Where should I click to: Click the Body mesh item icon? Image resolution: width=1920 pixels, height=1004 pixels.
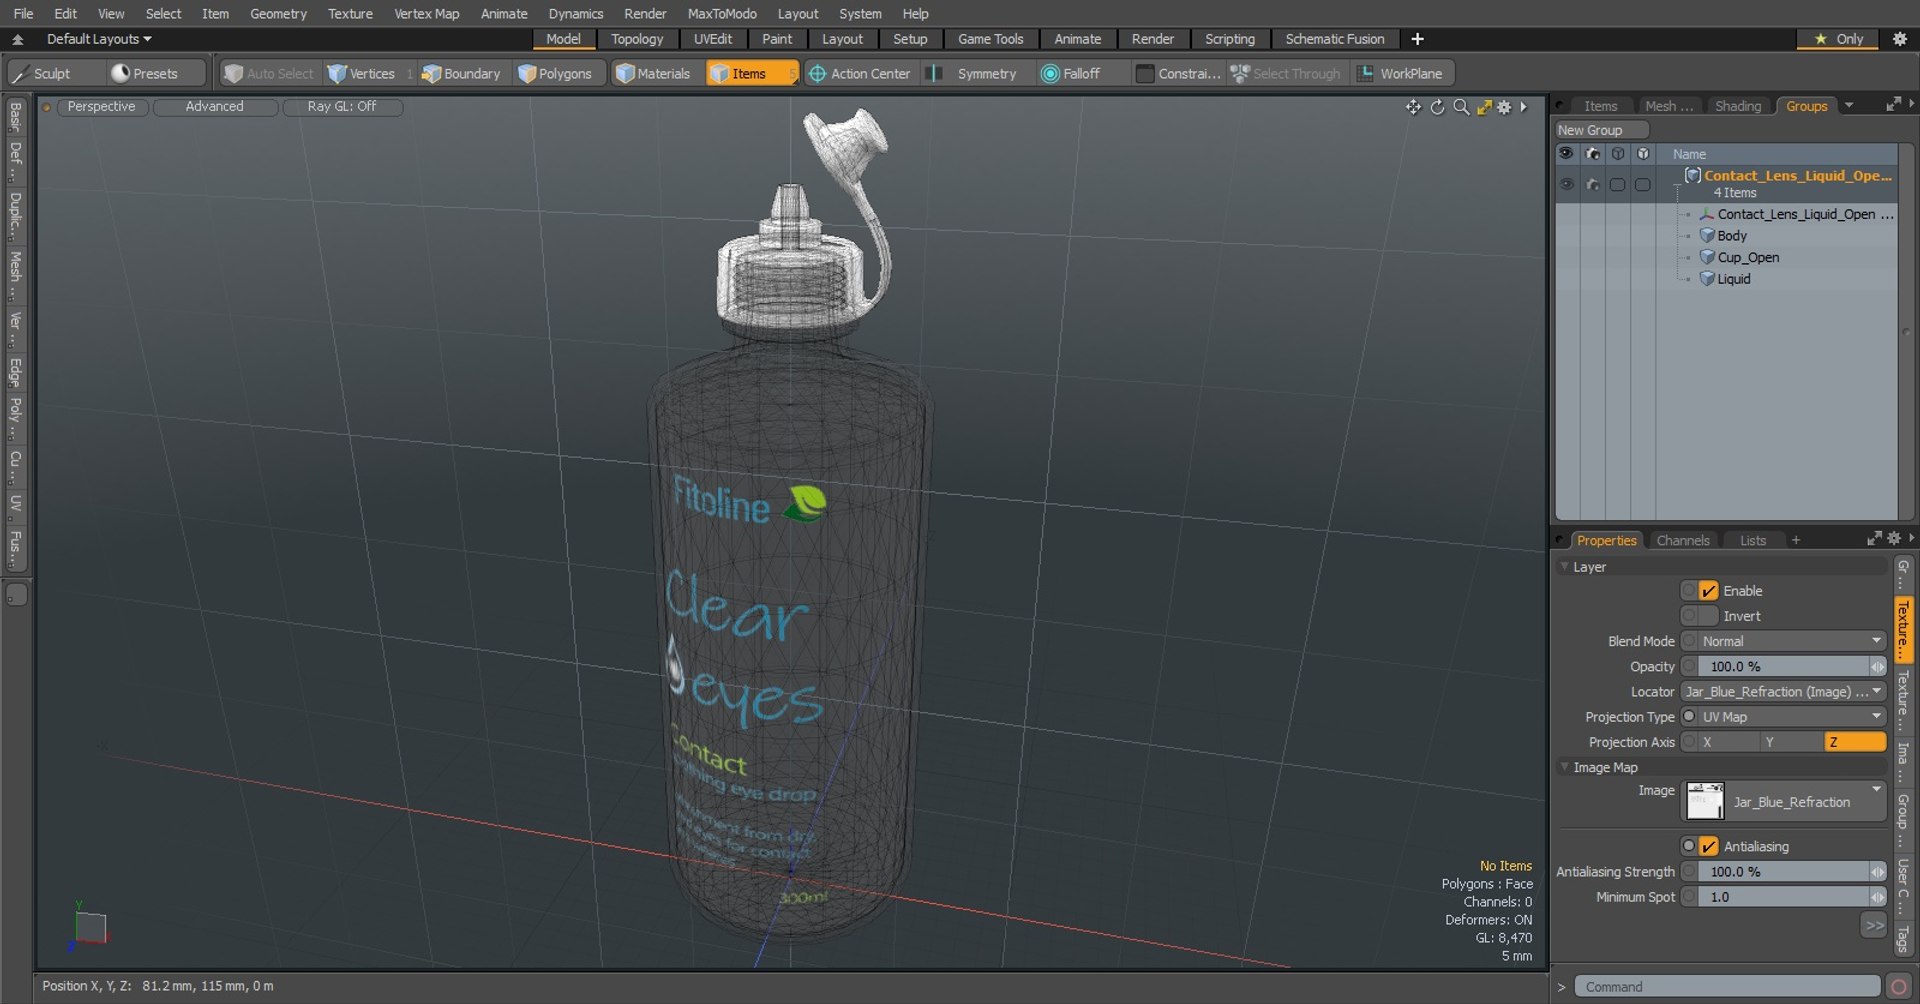1707,236
